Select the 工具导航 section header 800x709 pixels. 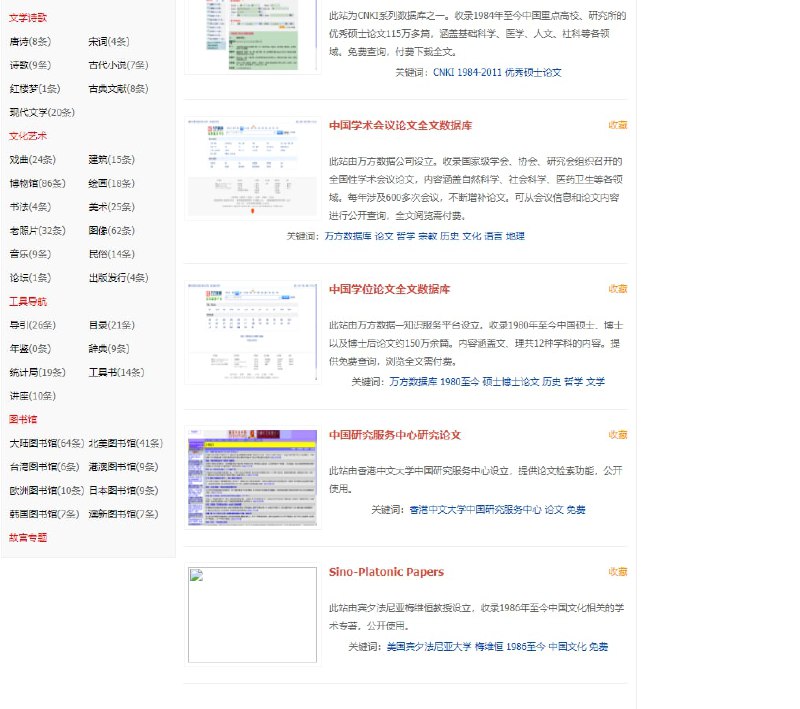(x=29, y=302)
